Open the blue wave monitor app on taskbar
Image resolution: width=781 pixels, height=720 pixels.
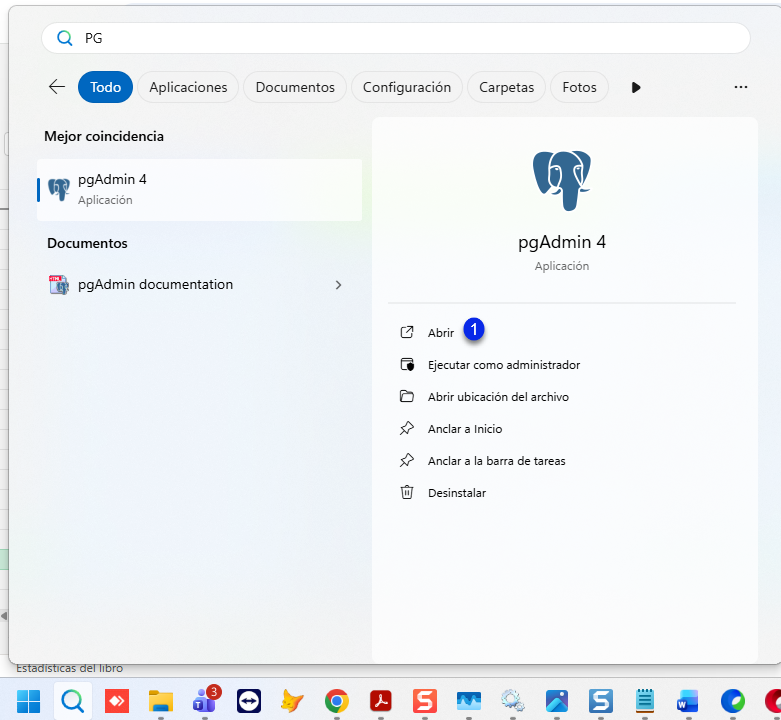pyautogui.click(x=469, y=702)
